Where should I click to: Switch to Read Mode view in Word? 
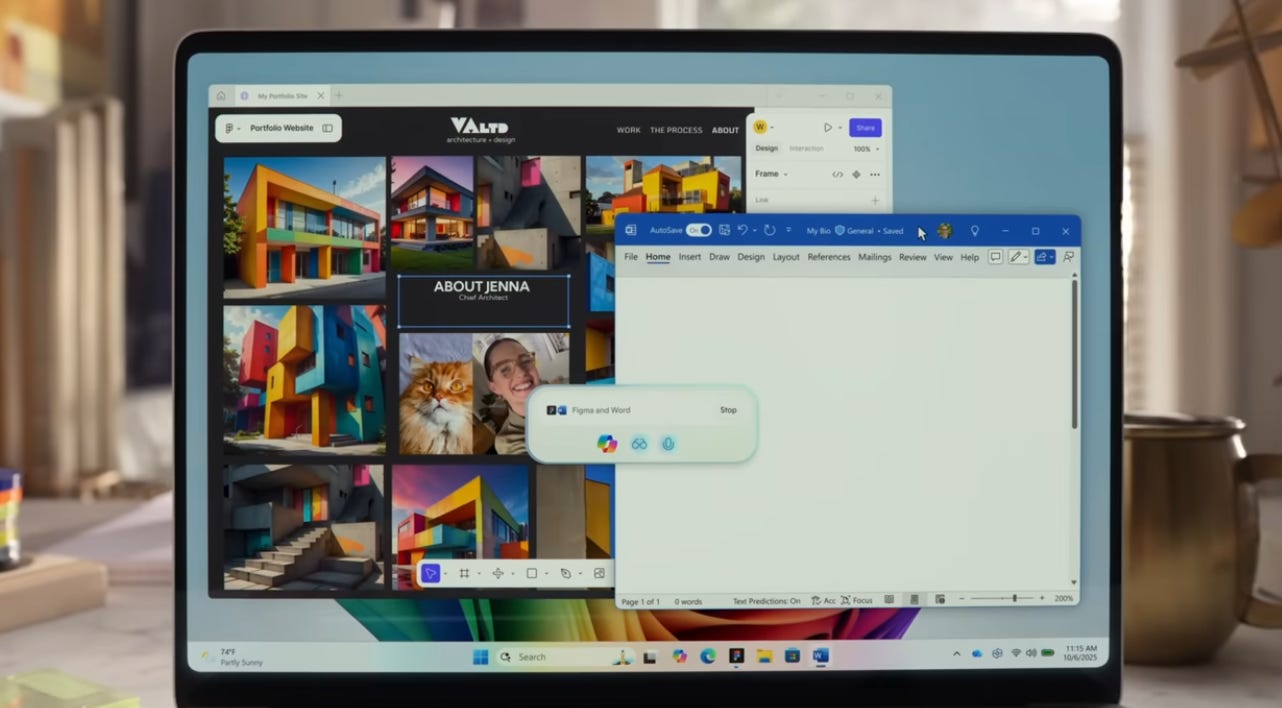889,600
